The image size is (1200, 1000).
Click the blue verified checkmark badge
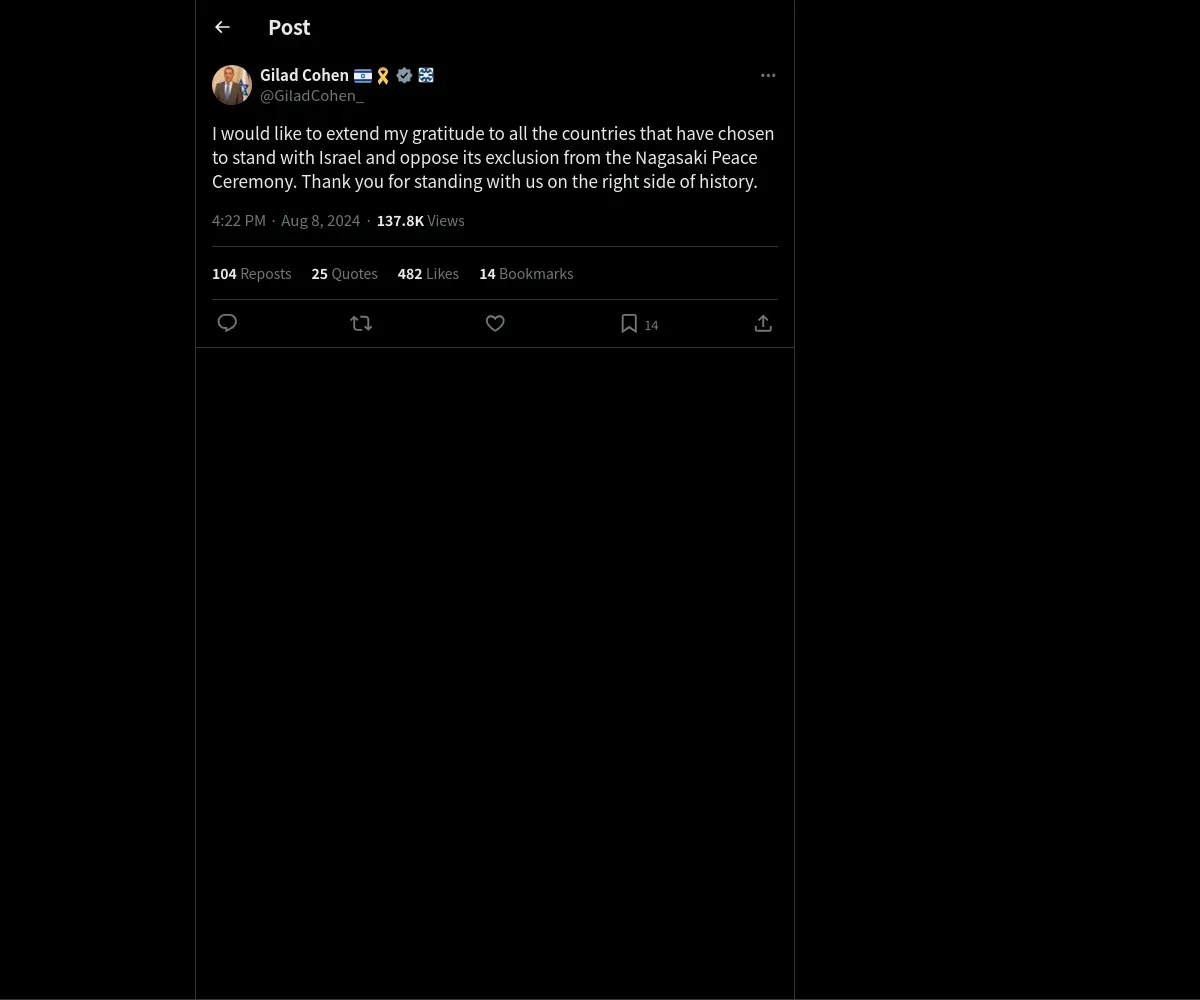404,75
